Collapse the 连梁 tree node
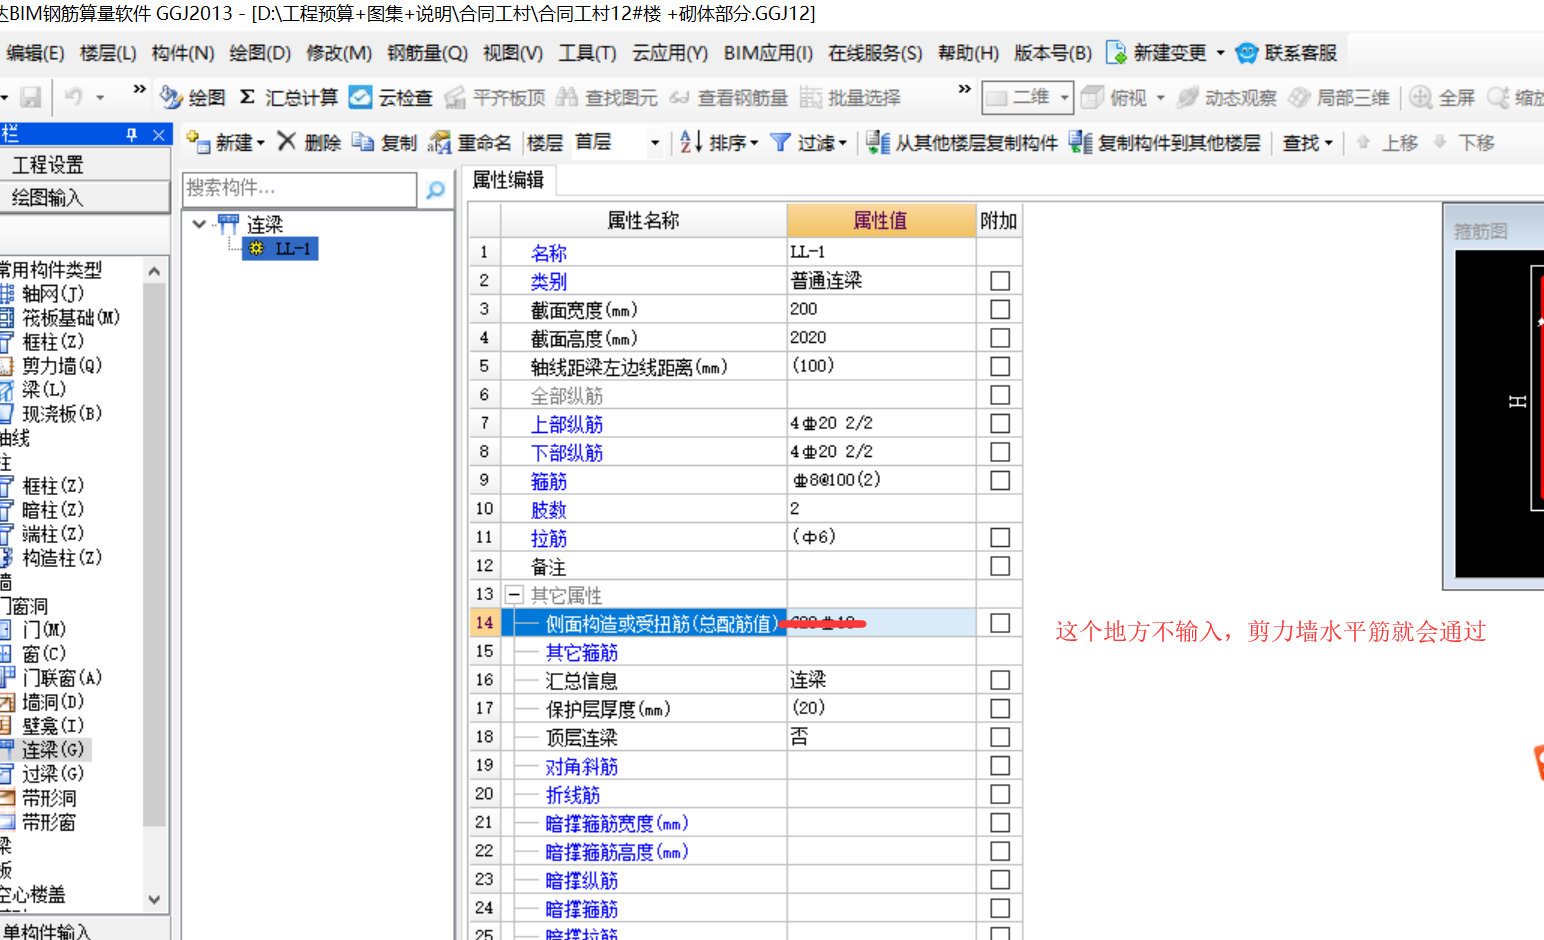The width and height of the screenshot is (1544, 940). coord(199,224)
